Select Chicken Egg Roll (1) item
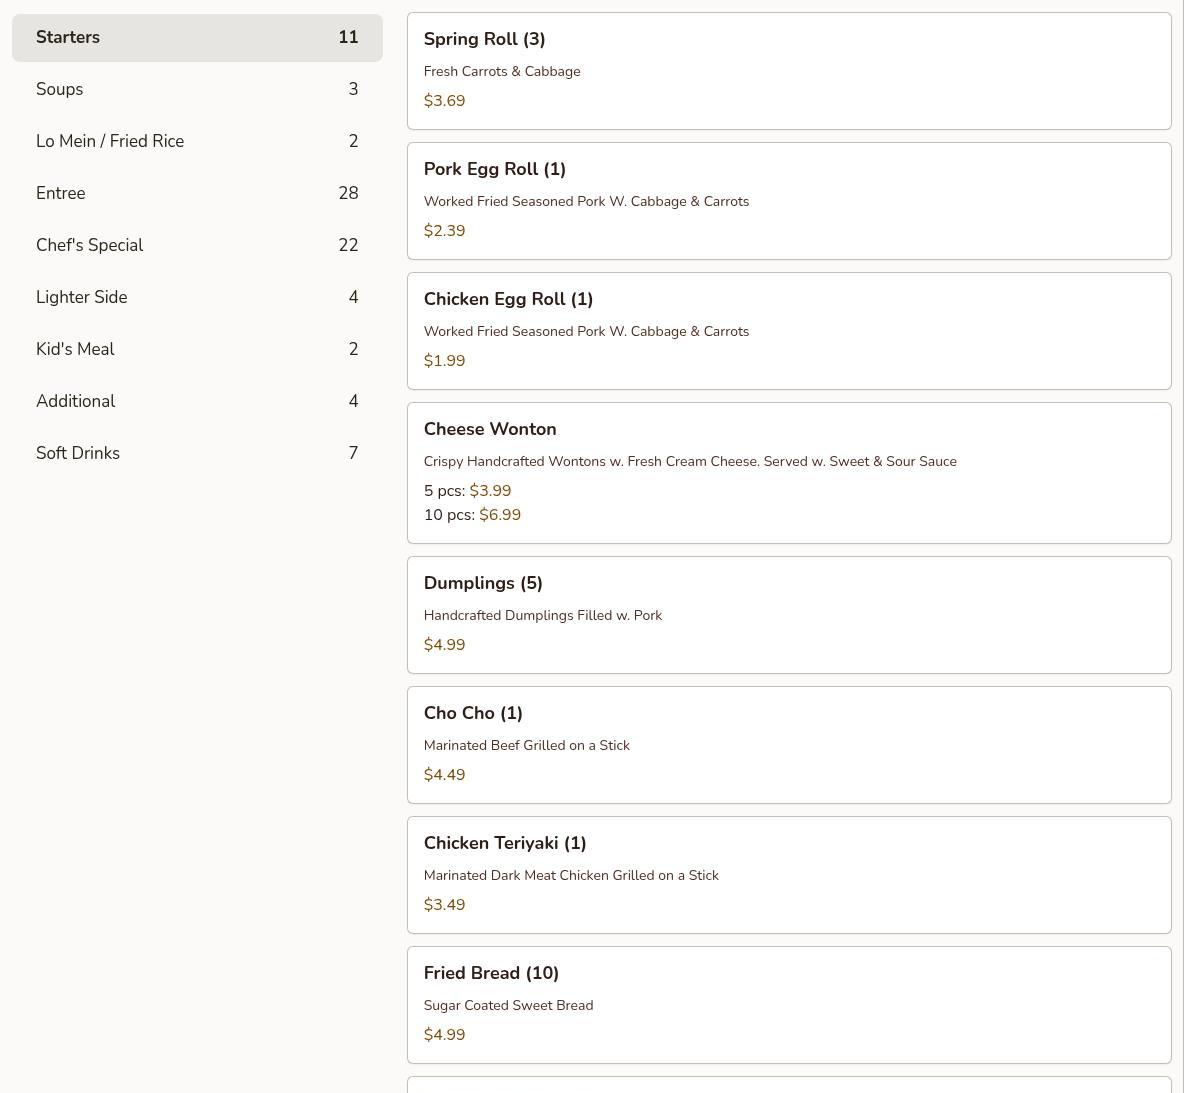This screenshot has height=1093, width=1204. [788, 331]
